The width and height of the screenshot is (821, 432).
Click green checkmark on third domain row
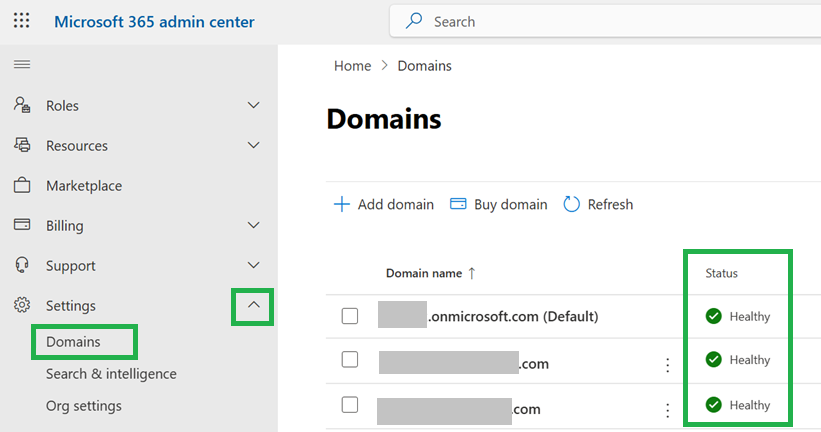click(x=714, y=405)
